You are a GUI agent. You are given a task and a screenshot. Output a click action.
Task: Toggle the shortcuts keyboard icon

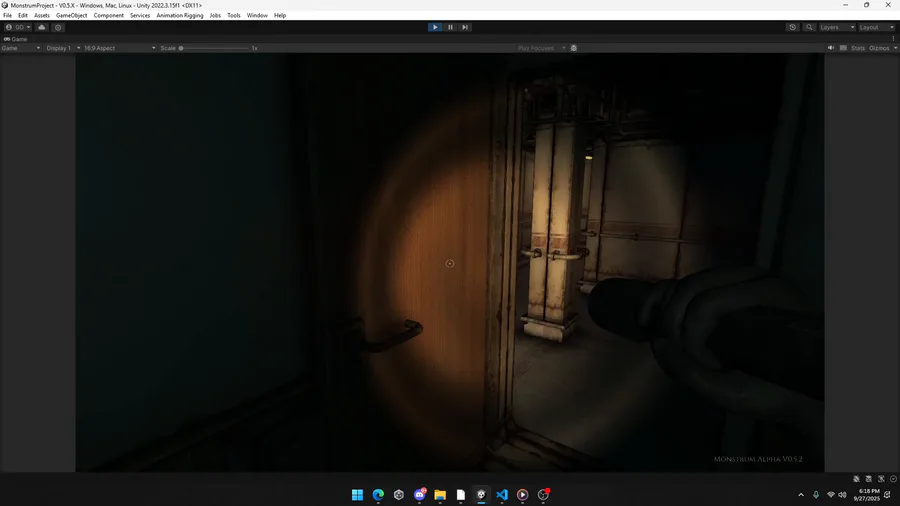843,48
